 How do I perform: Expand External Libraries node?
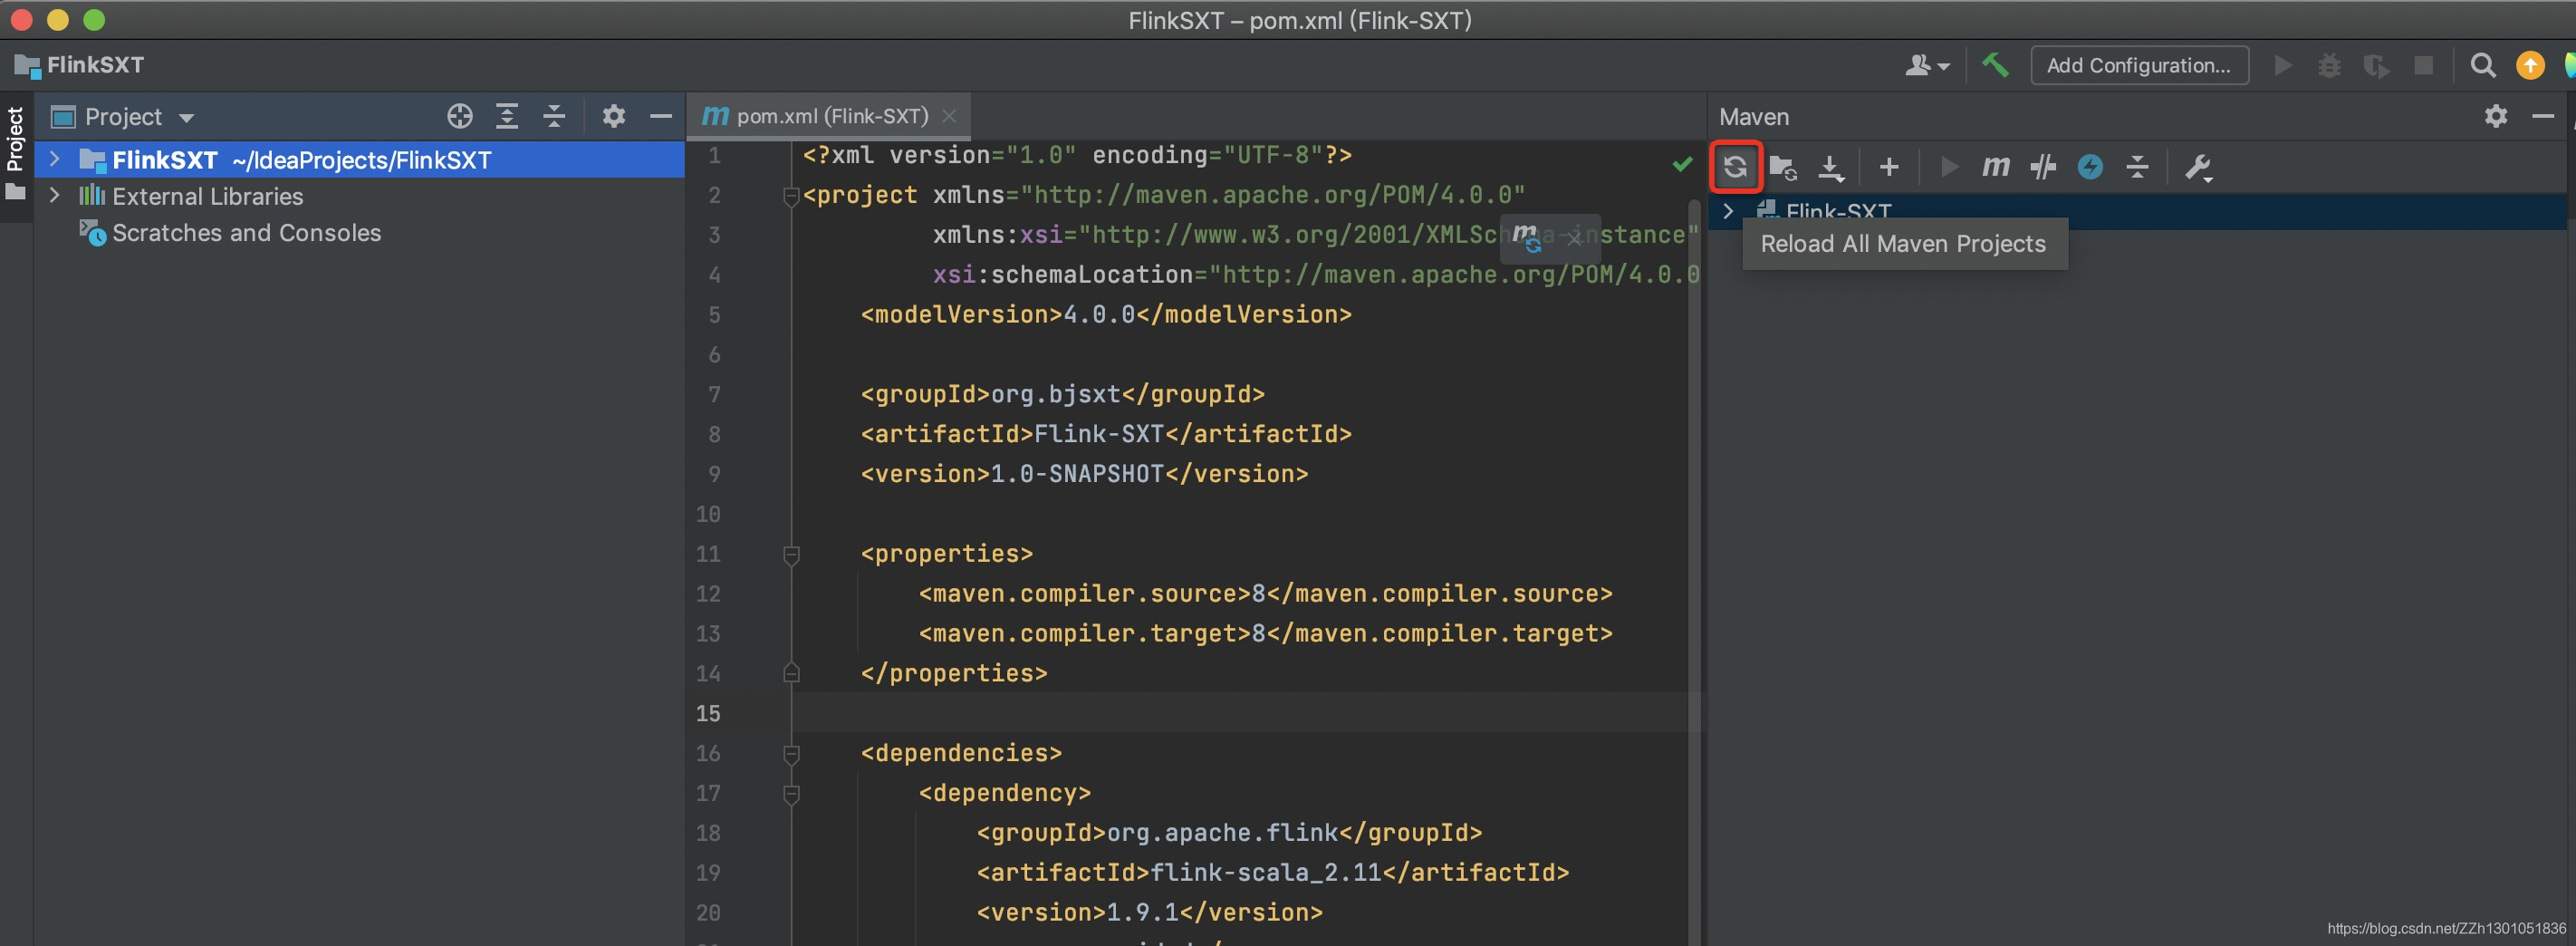(x=55, y=195)
